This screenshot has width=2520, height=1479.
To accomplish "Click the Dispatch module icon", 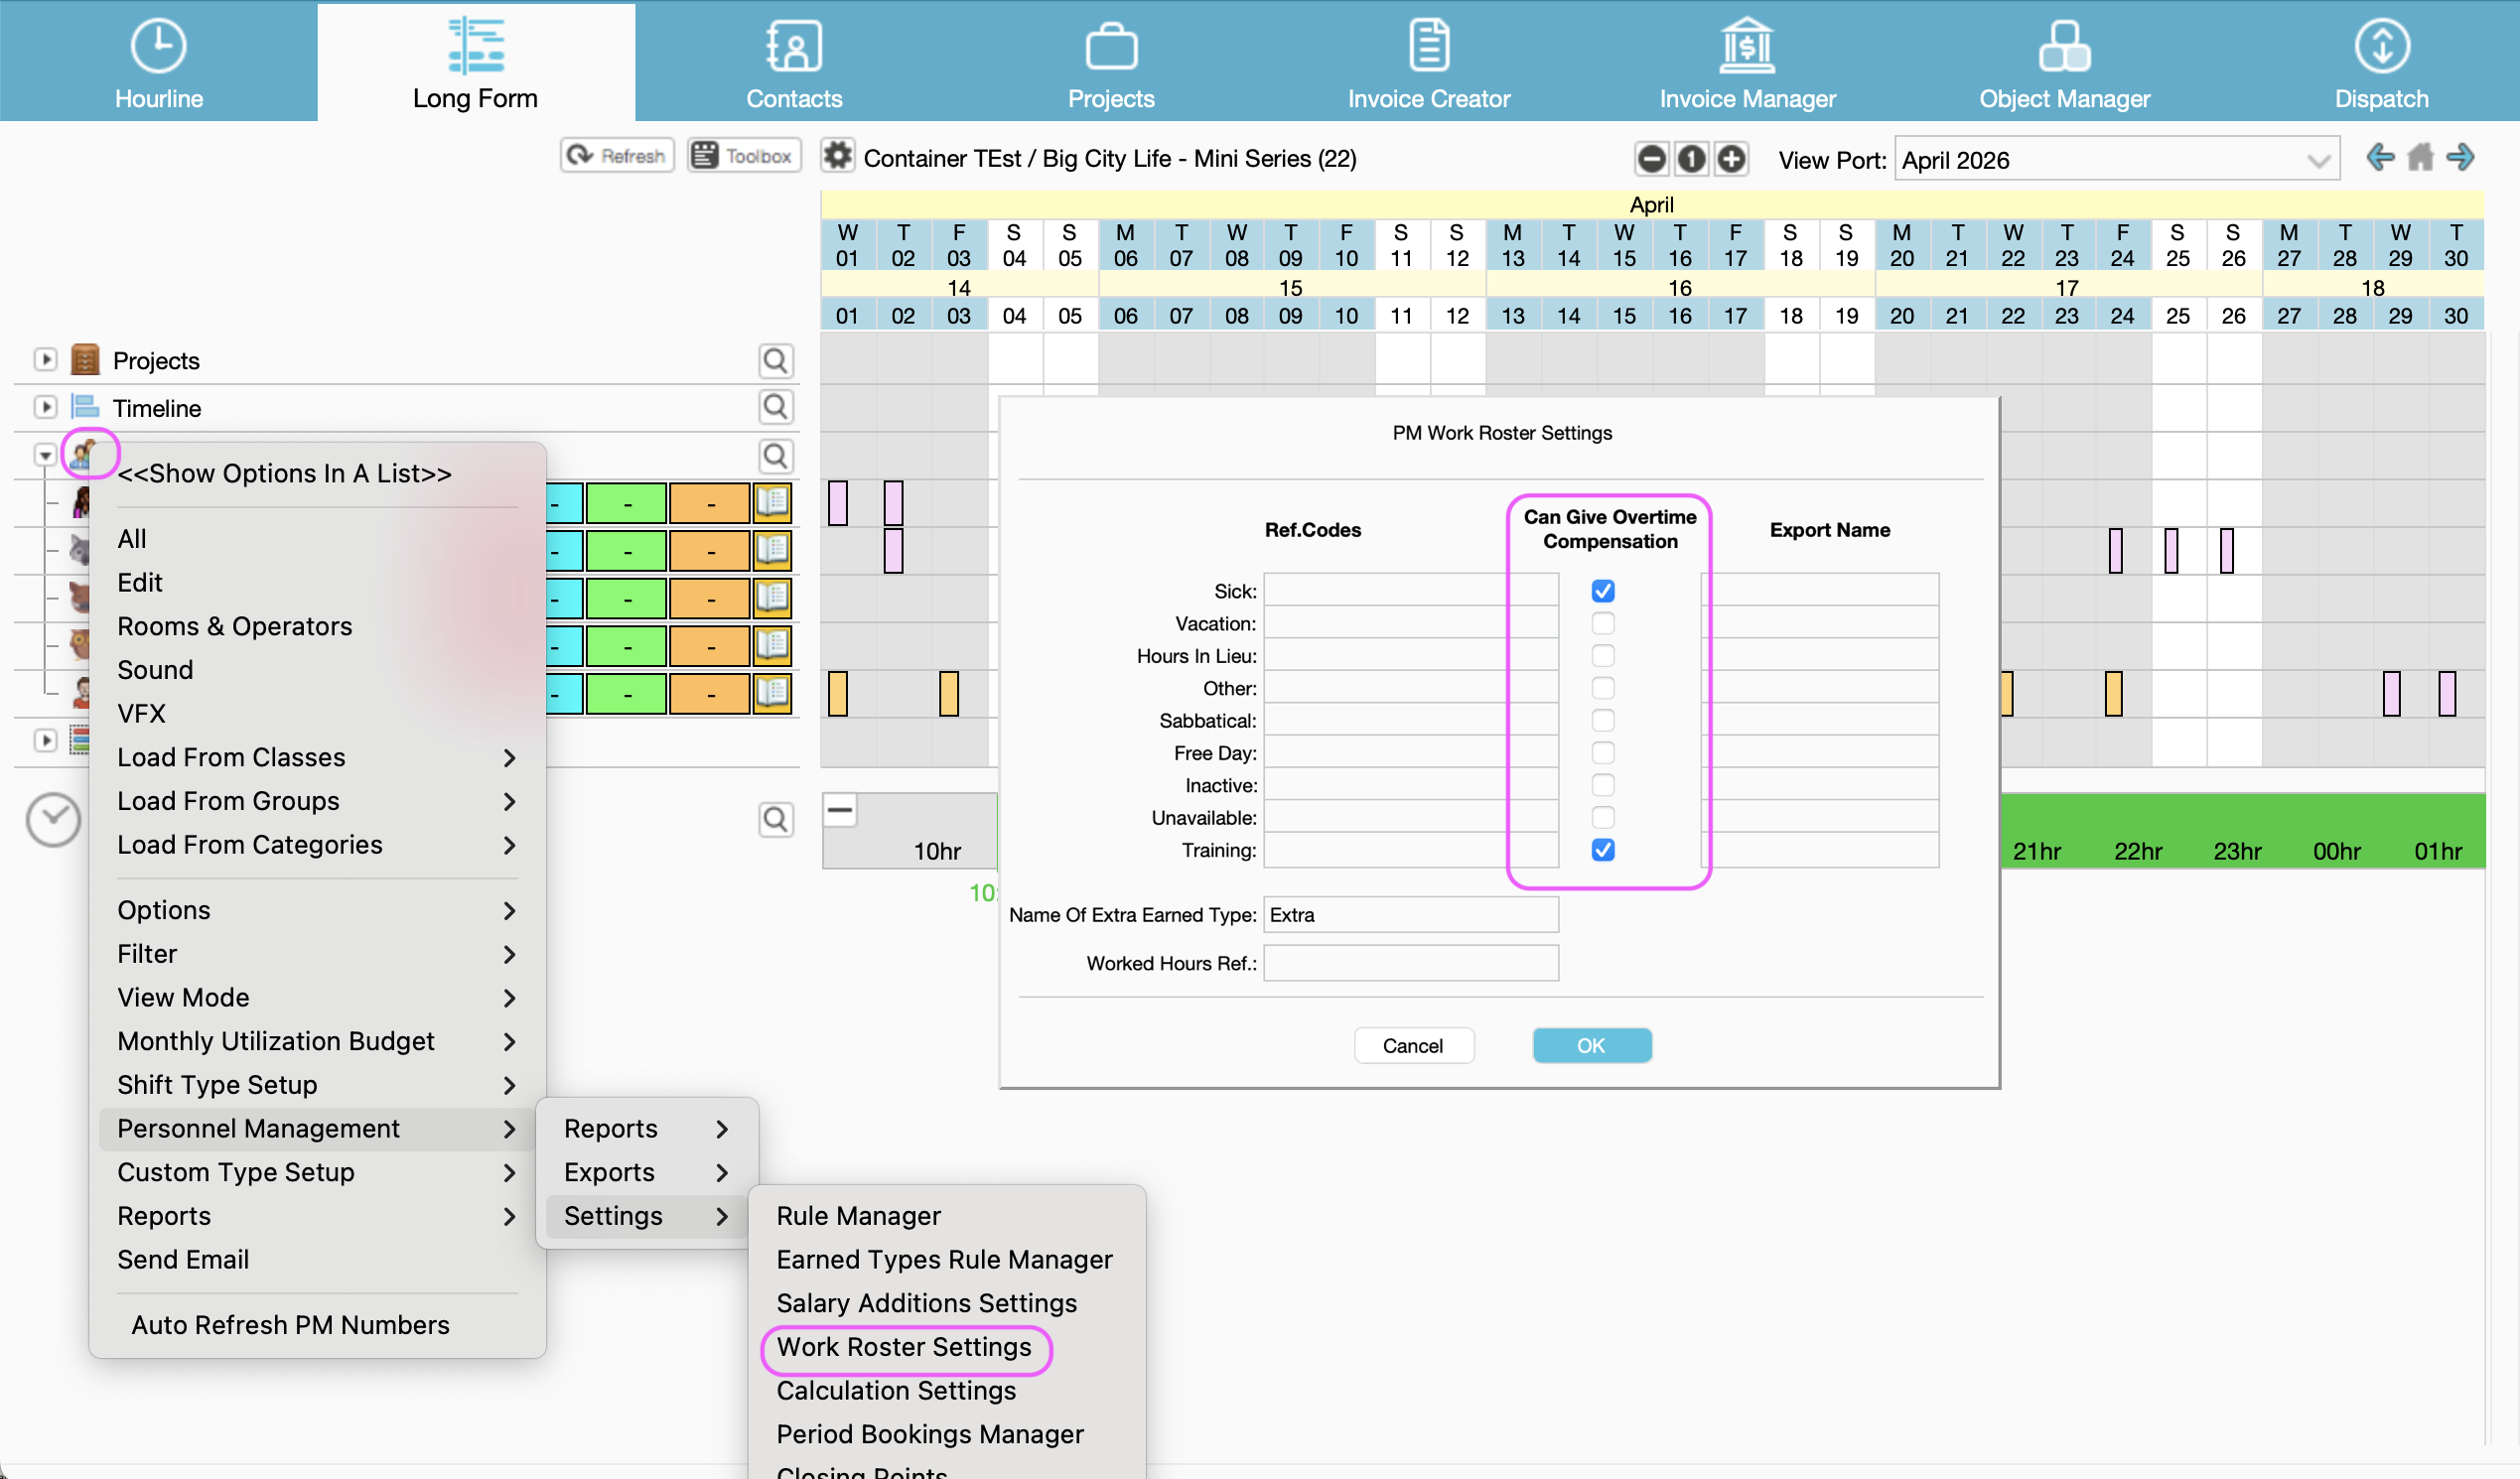I will [2380, 47].
